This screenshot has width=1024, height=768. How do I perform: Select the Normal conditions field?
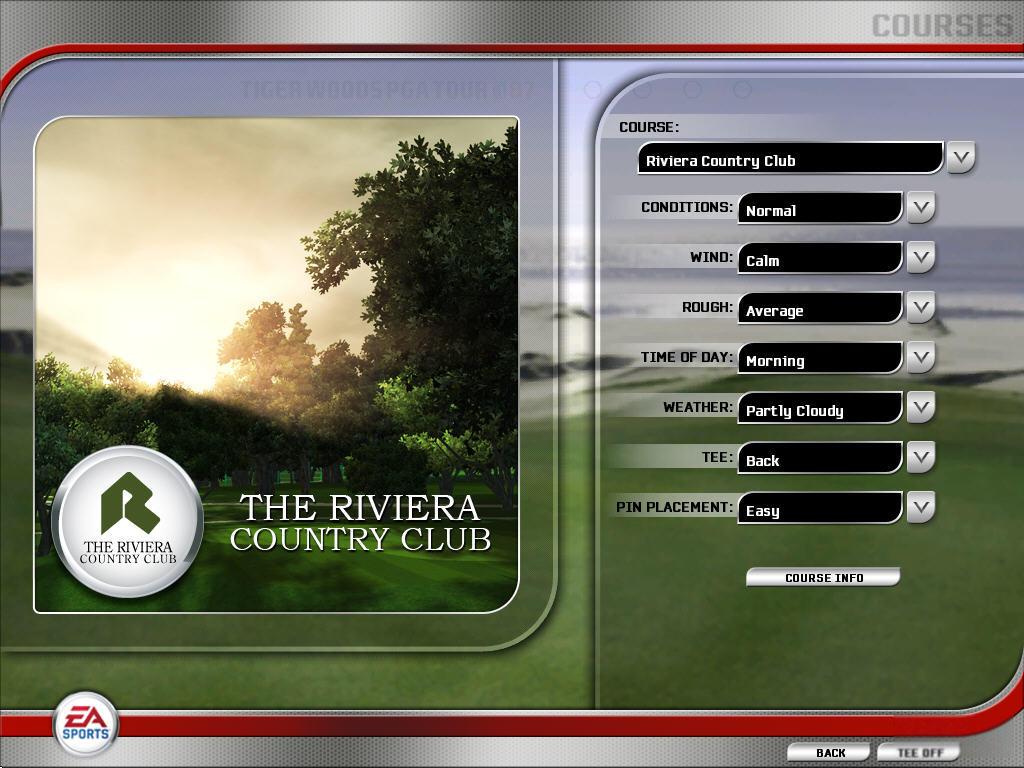tap(820, 208)
